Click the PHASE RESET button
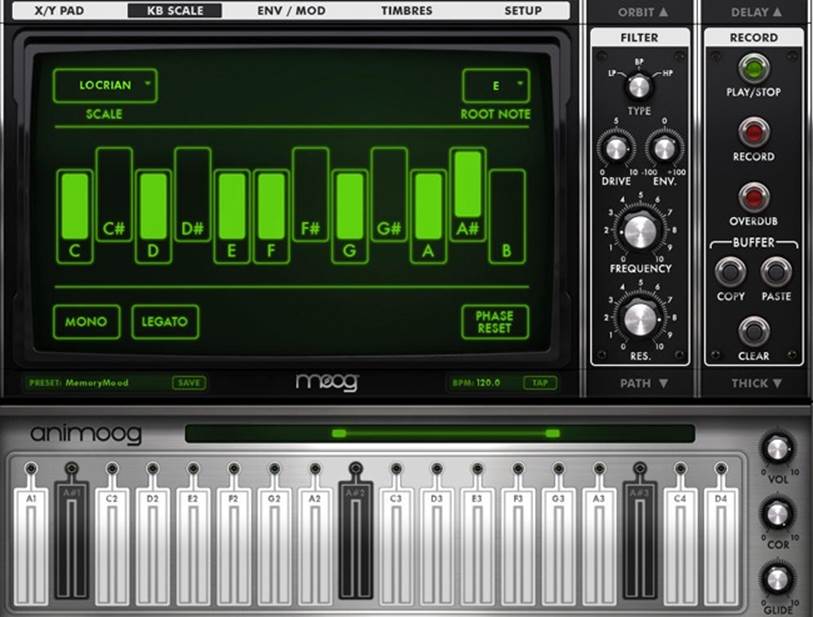The height and width of the screenshot is (617, 813). pyautogui.click(x=495, y=322)
